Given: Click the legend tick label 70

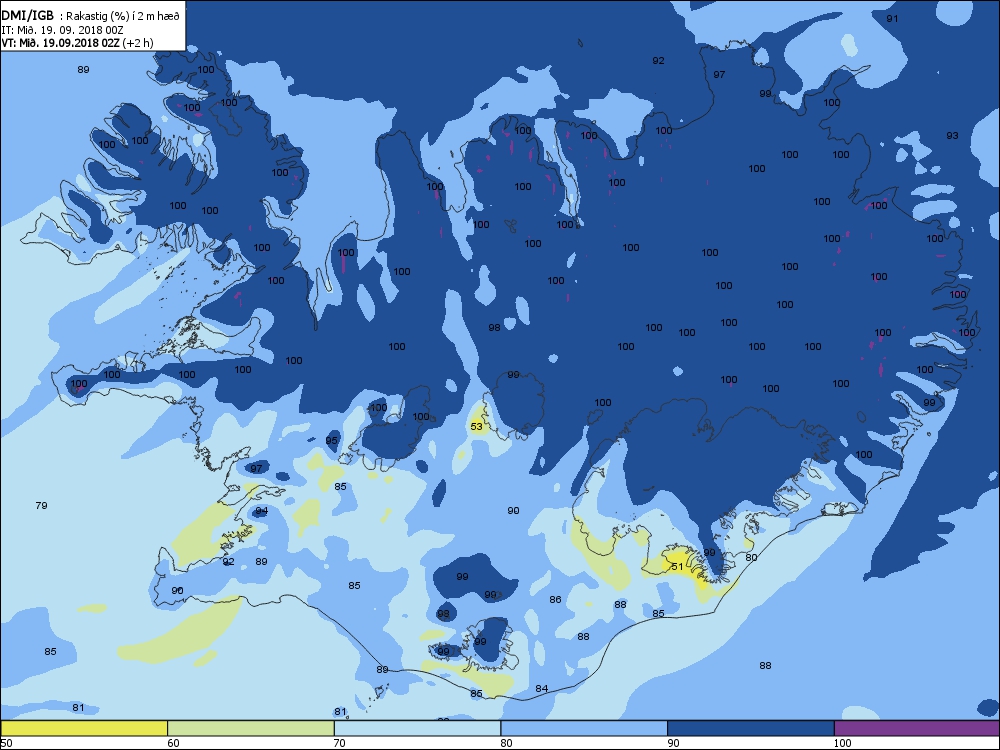Looking at the screenshot, I should tap(340, 743).
